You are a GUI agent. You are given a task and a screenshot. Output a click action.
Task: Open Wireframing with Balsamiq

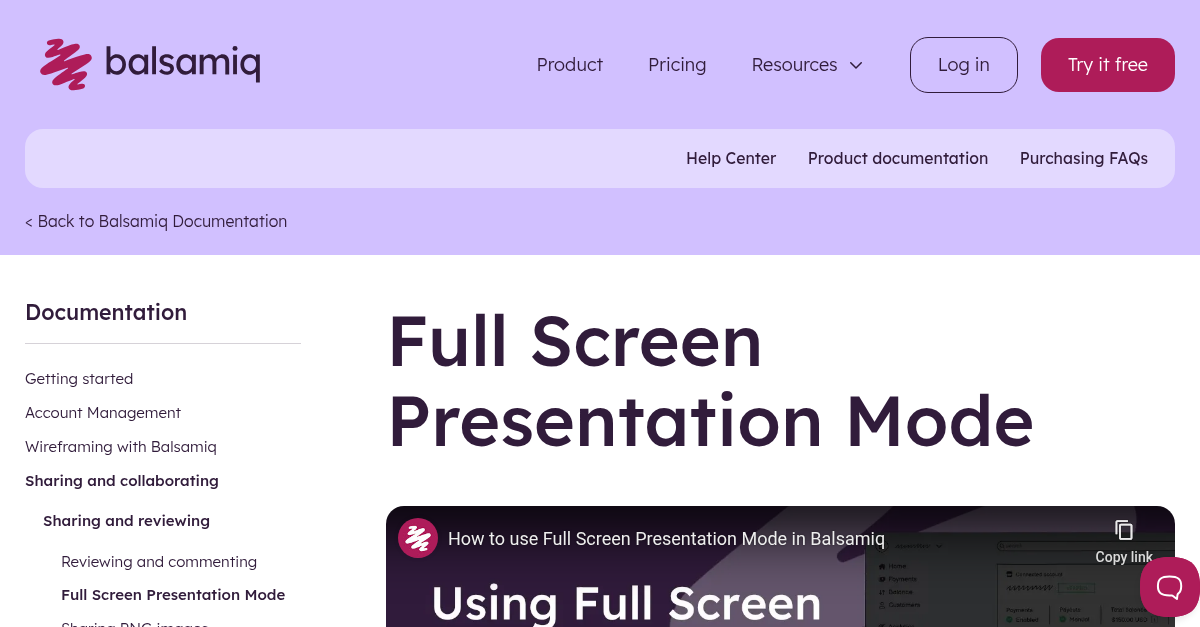120,446
